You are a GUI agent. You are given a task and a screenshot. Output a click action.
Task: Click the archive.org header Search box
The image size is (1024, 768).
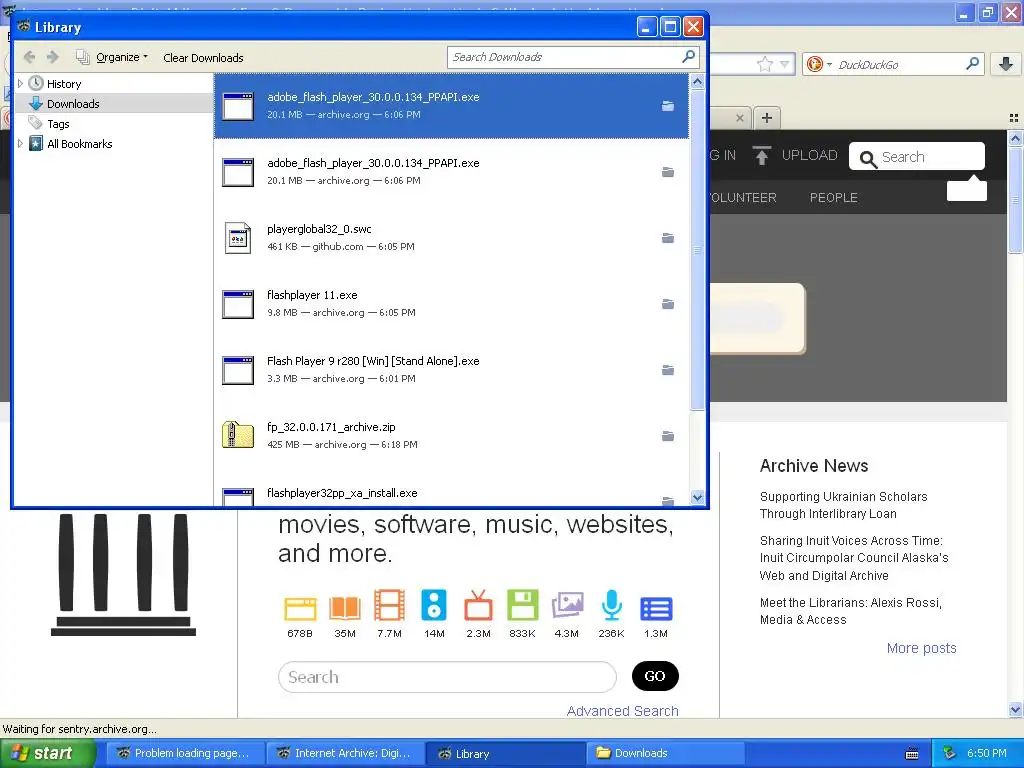pos(916,157)
